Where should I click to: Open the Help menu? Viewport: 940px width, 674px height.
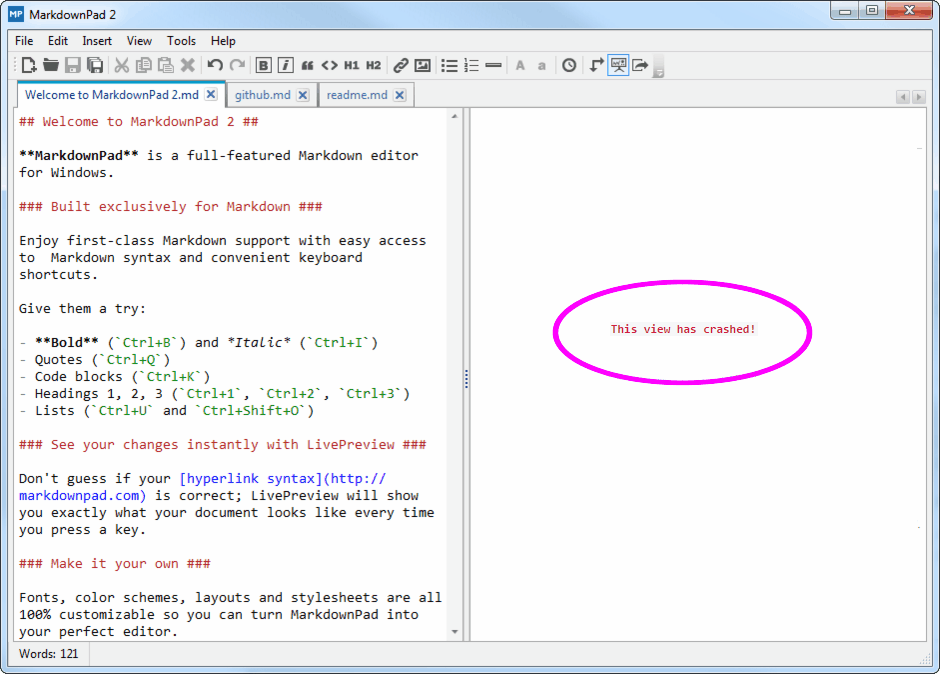223,41
